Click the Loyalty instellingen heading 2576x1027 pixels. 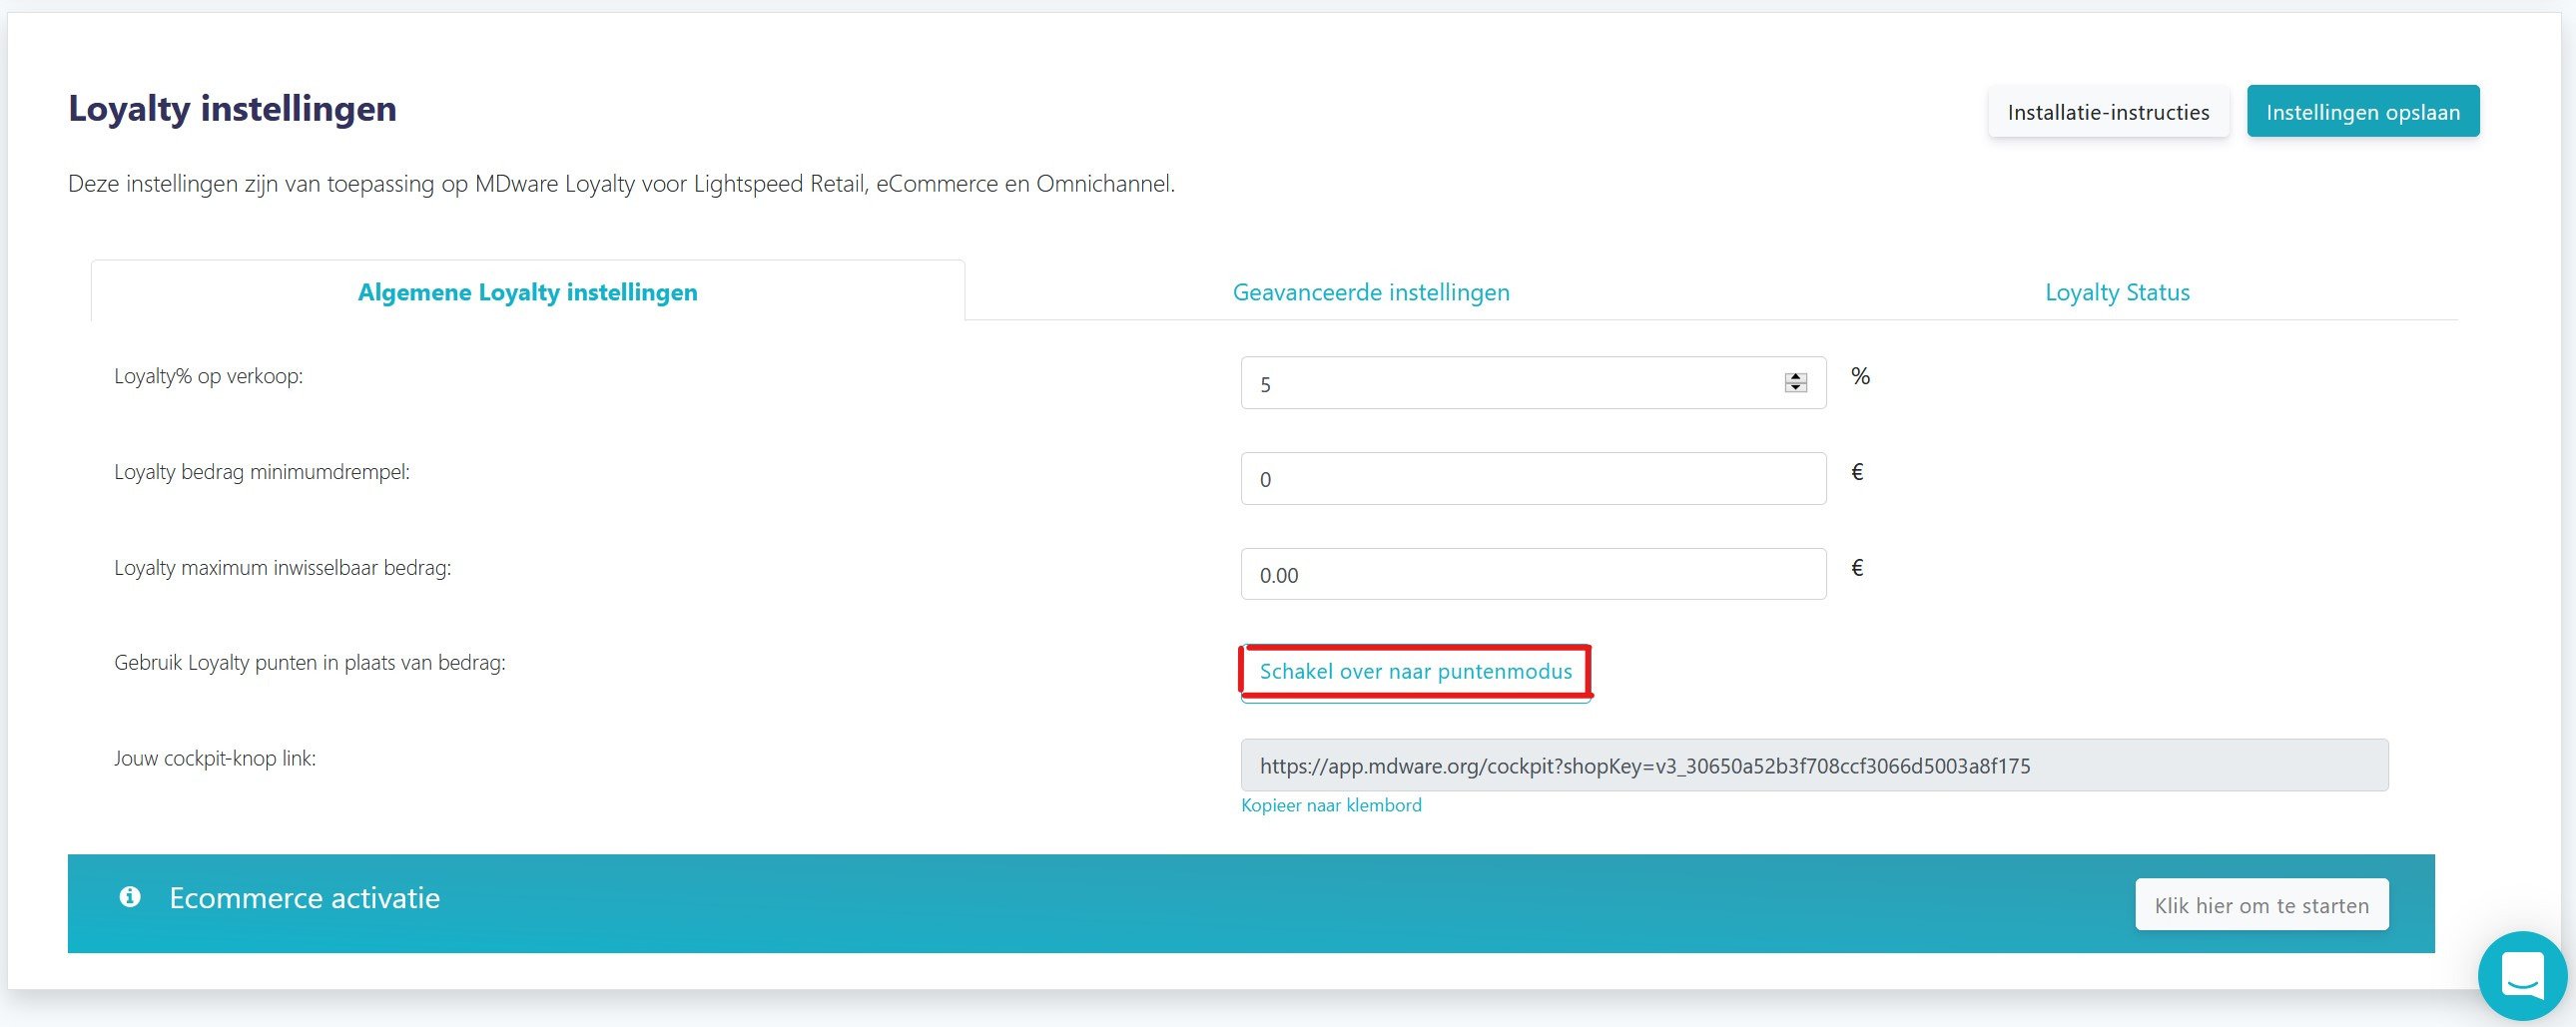point(232,108)
